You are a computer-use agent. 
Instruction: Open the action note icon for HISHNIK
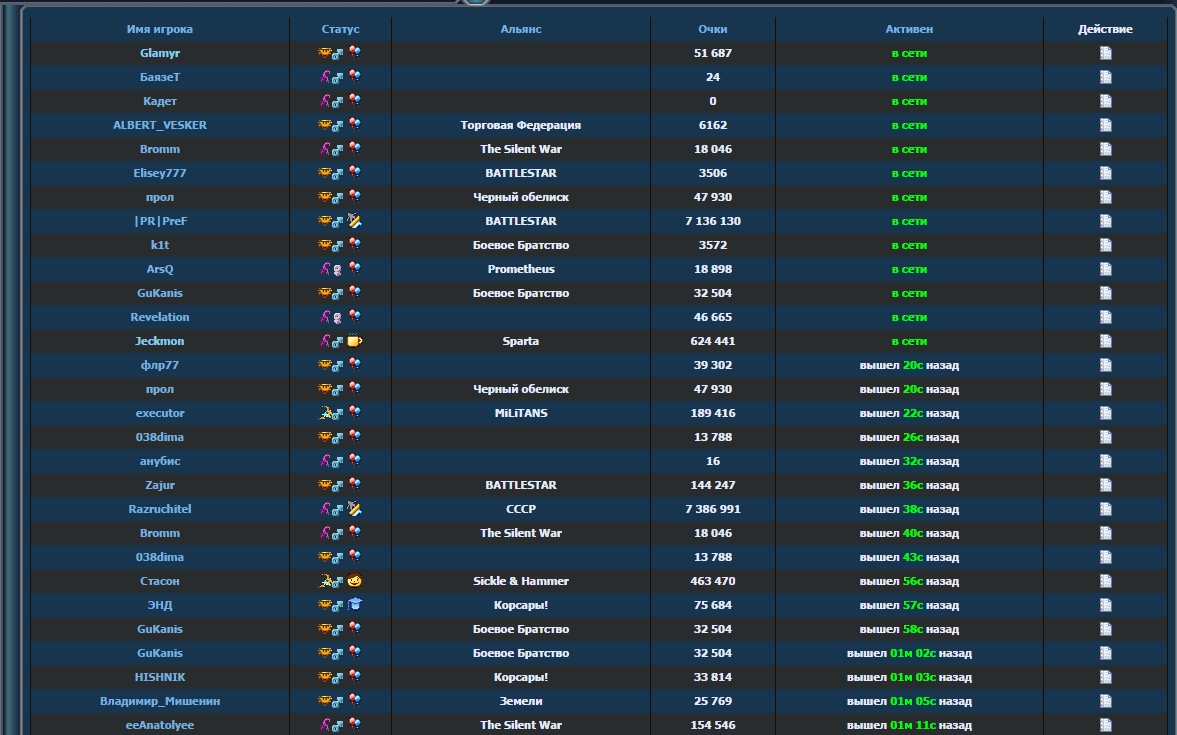coord(1105,677)
